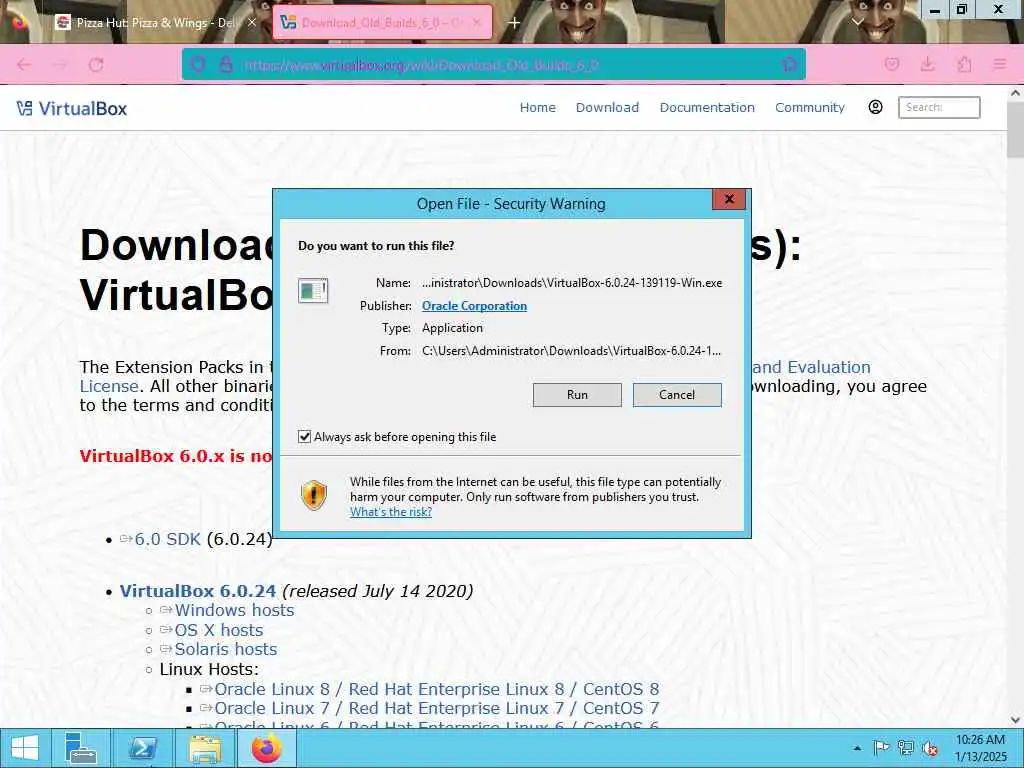Open the OS X hosts download link
The height and width of the screenshot is (768, 1024).
tap(219, 630)
